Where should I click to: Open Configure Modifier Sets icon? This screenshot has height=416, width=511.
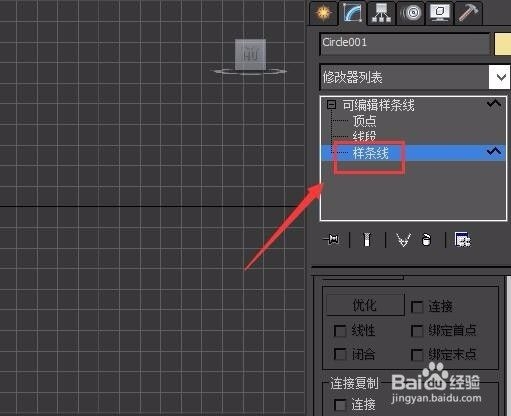(463, 239)
